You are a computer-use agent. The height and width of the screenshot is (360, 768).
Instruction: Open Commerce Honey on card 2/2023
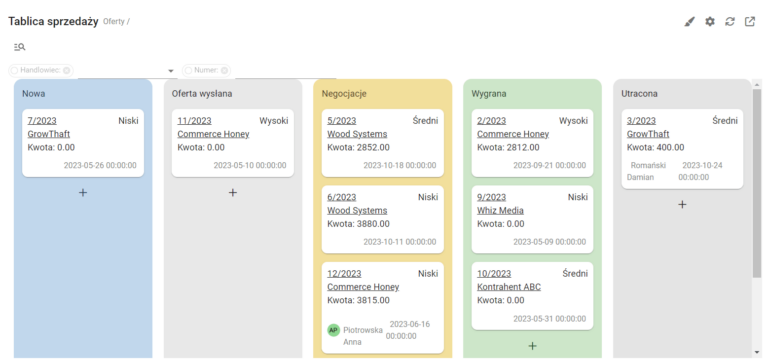[513, 134]
